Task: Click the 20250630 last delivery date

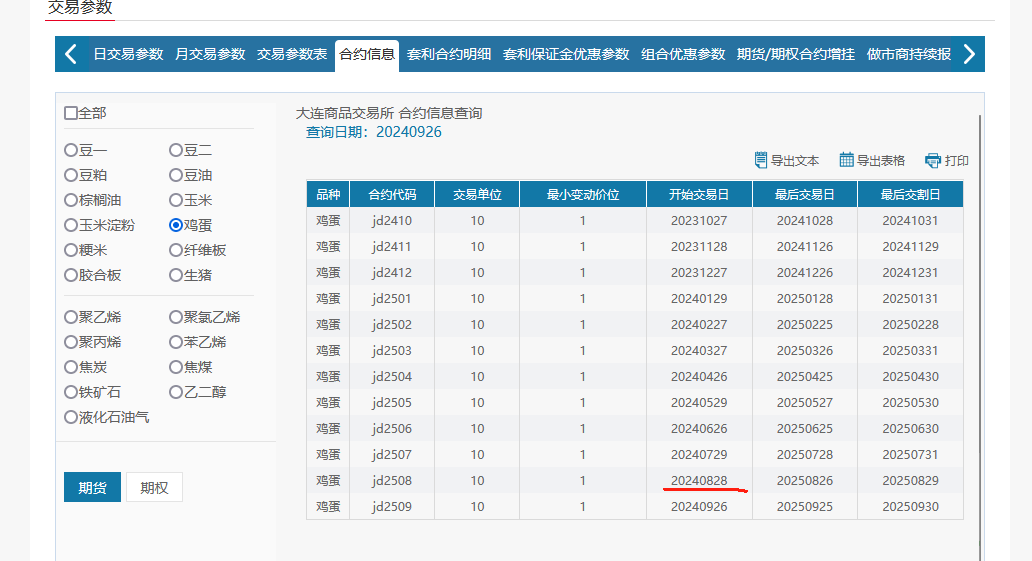Action: click(x=910, y=429)
